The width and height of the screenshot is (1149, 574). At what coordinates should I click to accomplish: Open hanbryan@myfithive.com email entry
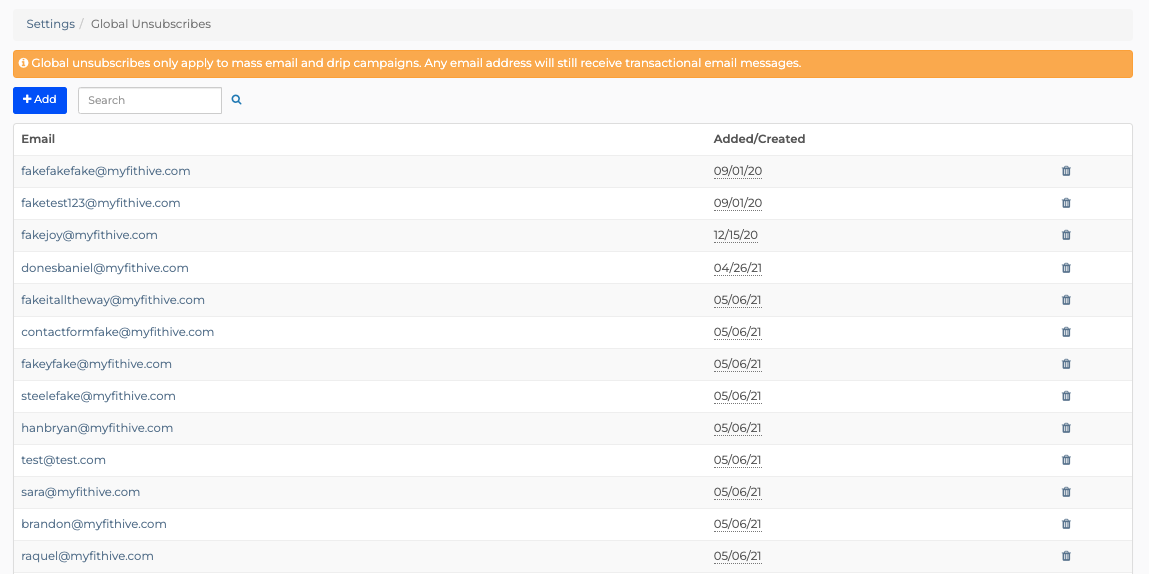(x=97, y=428)
